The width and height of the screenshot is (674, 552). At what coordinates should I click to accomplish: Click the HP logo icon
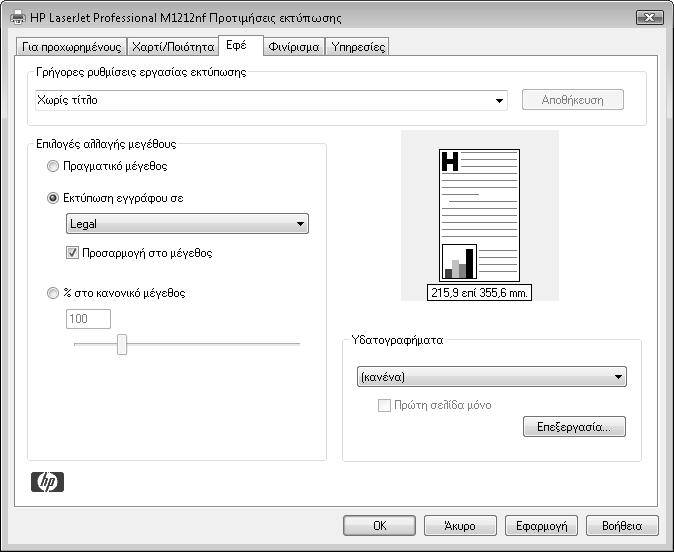(47, 482)
